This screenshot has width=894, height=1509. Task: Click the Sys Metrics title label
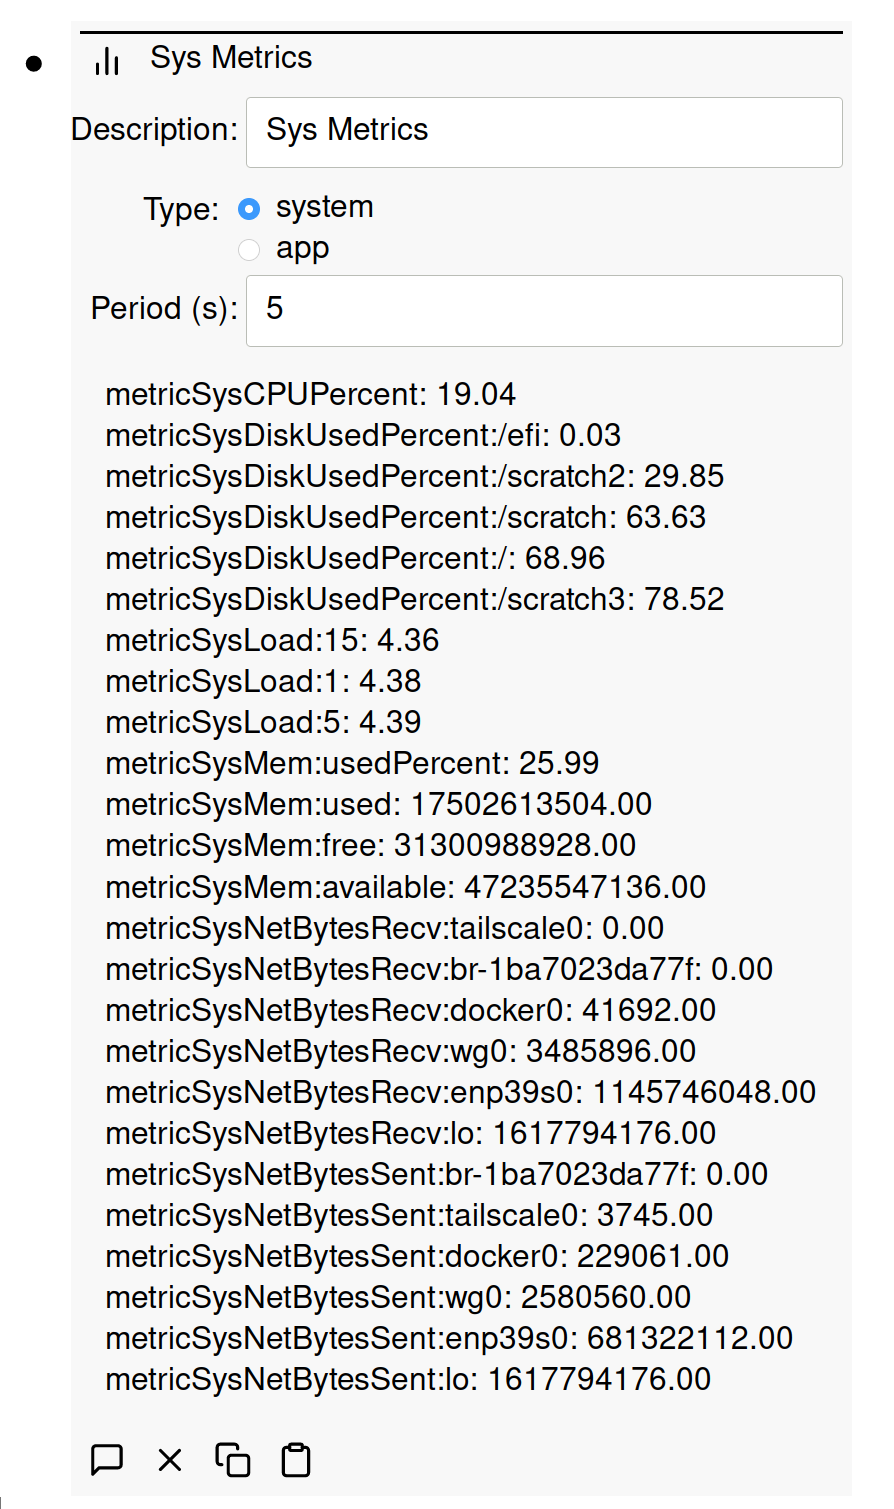[x=231, y=57]
